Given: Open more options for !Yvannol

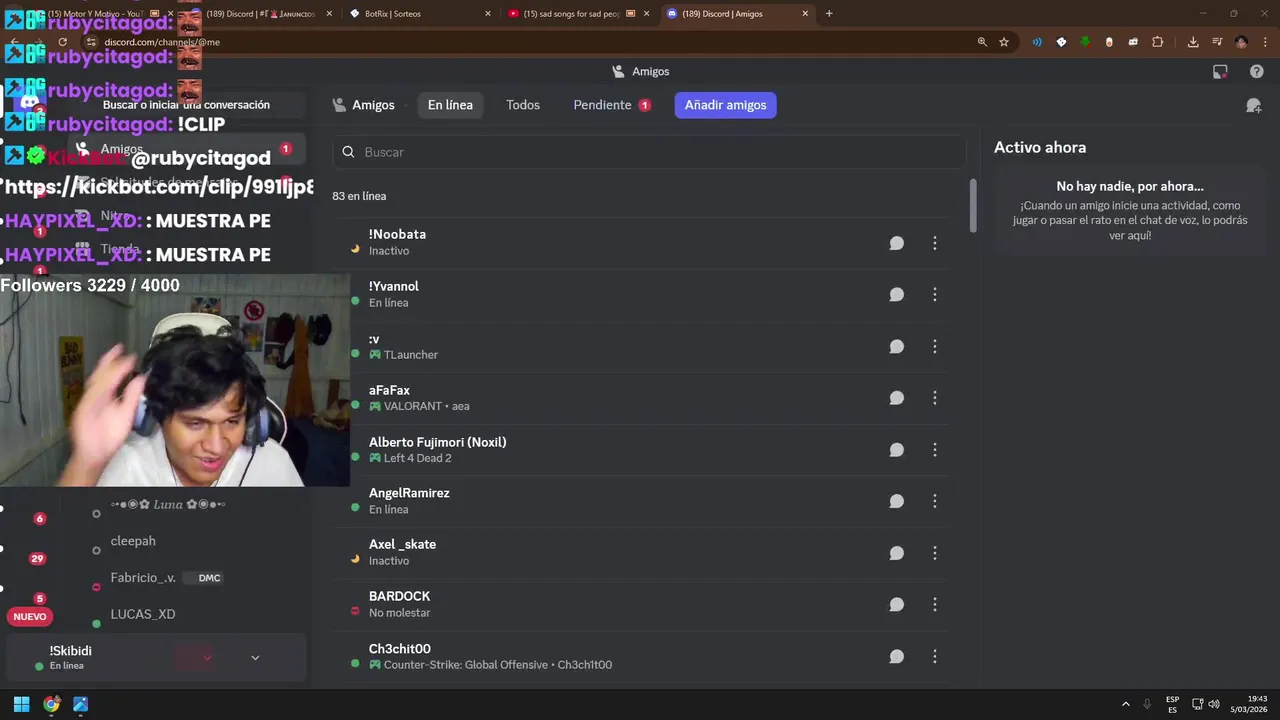Looking at the screenshot, I should click(935, 295).
